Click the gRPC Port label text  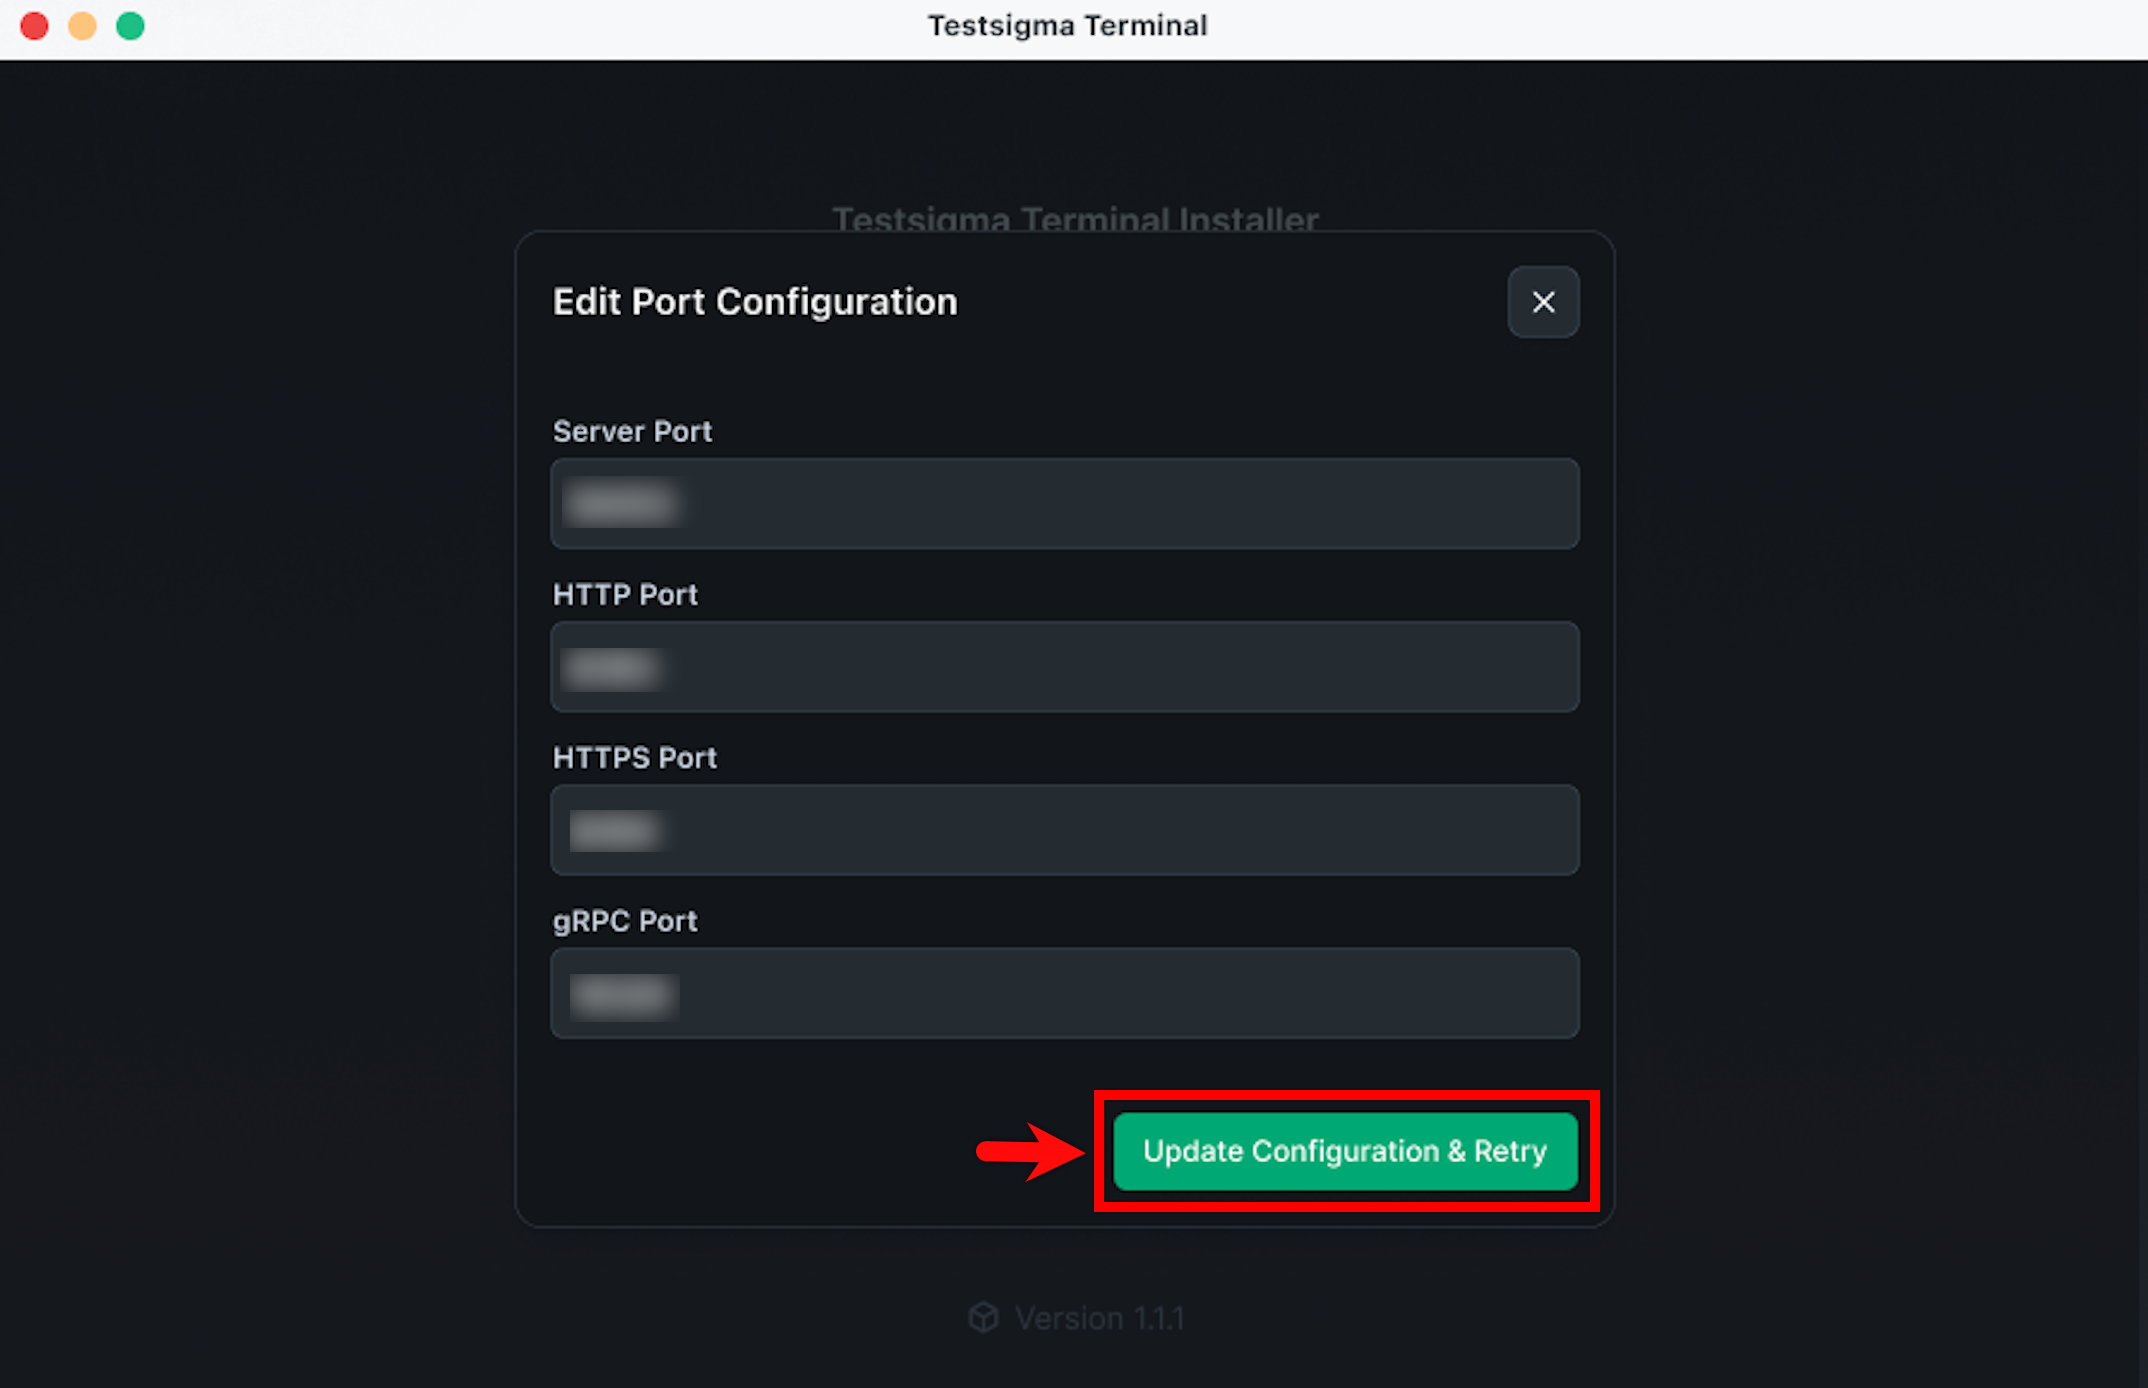[x=625, y=920]
